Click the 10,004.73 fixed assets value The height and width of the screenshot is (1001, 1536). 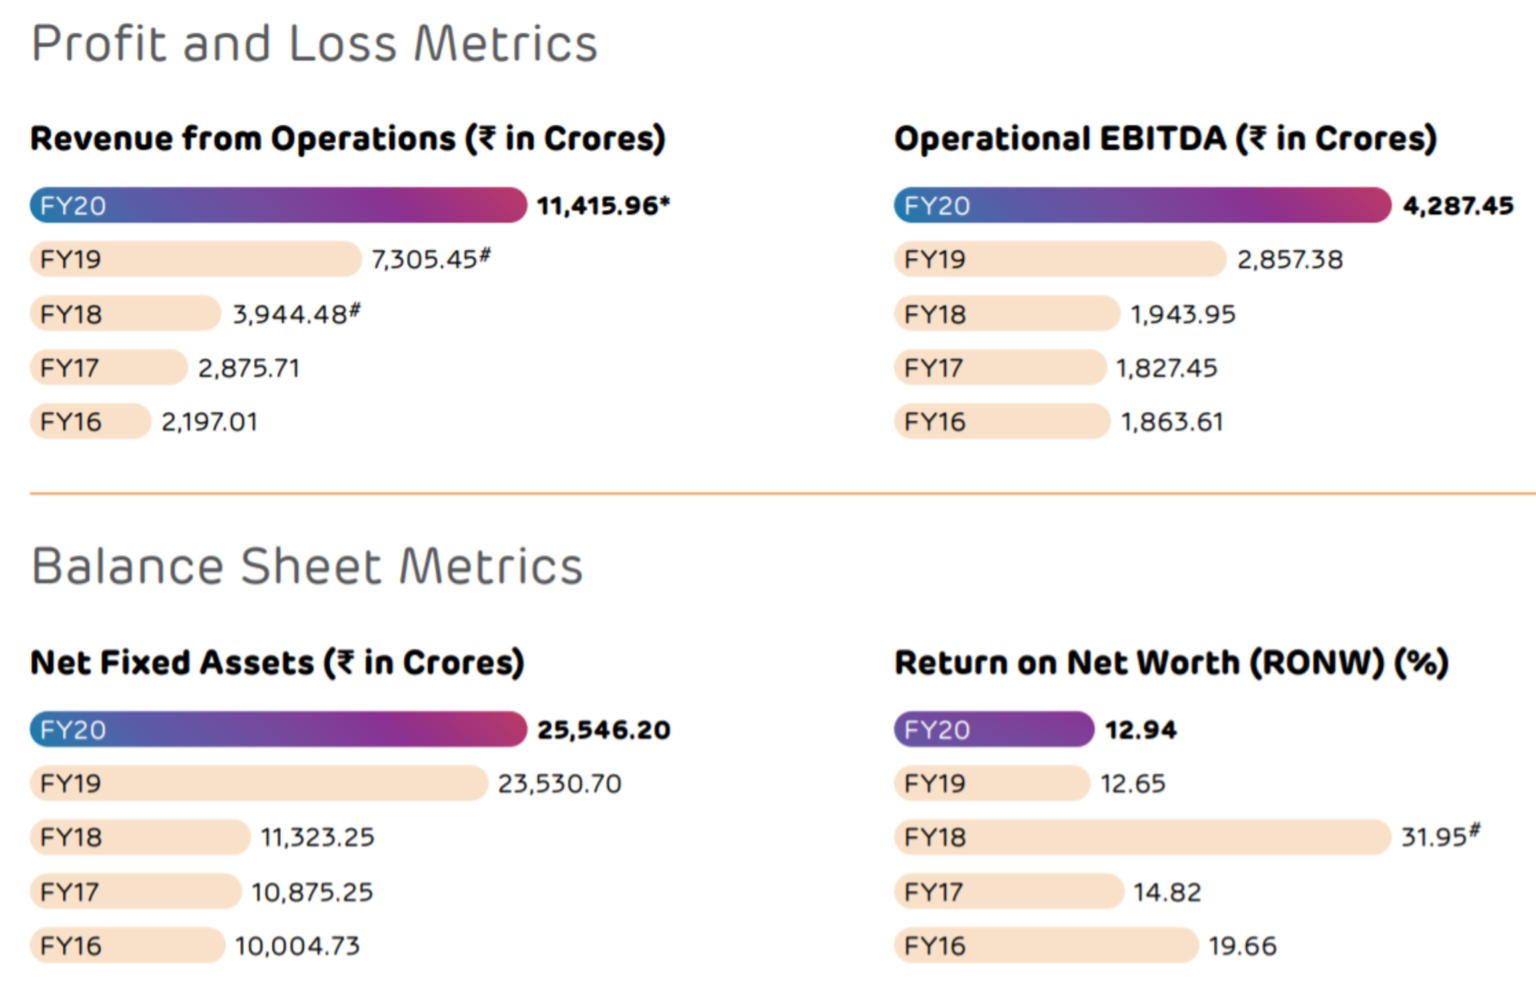click(297, 946)
